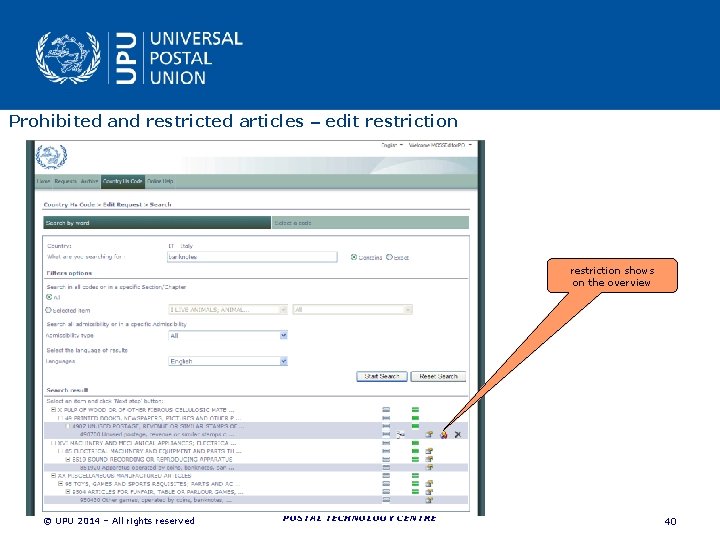Click gray indicator on X PULP OF WOOD row
This screenshot has width=720, height=540.
tap(386, 410)
